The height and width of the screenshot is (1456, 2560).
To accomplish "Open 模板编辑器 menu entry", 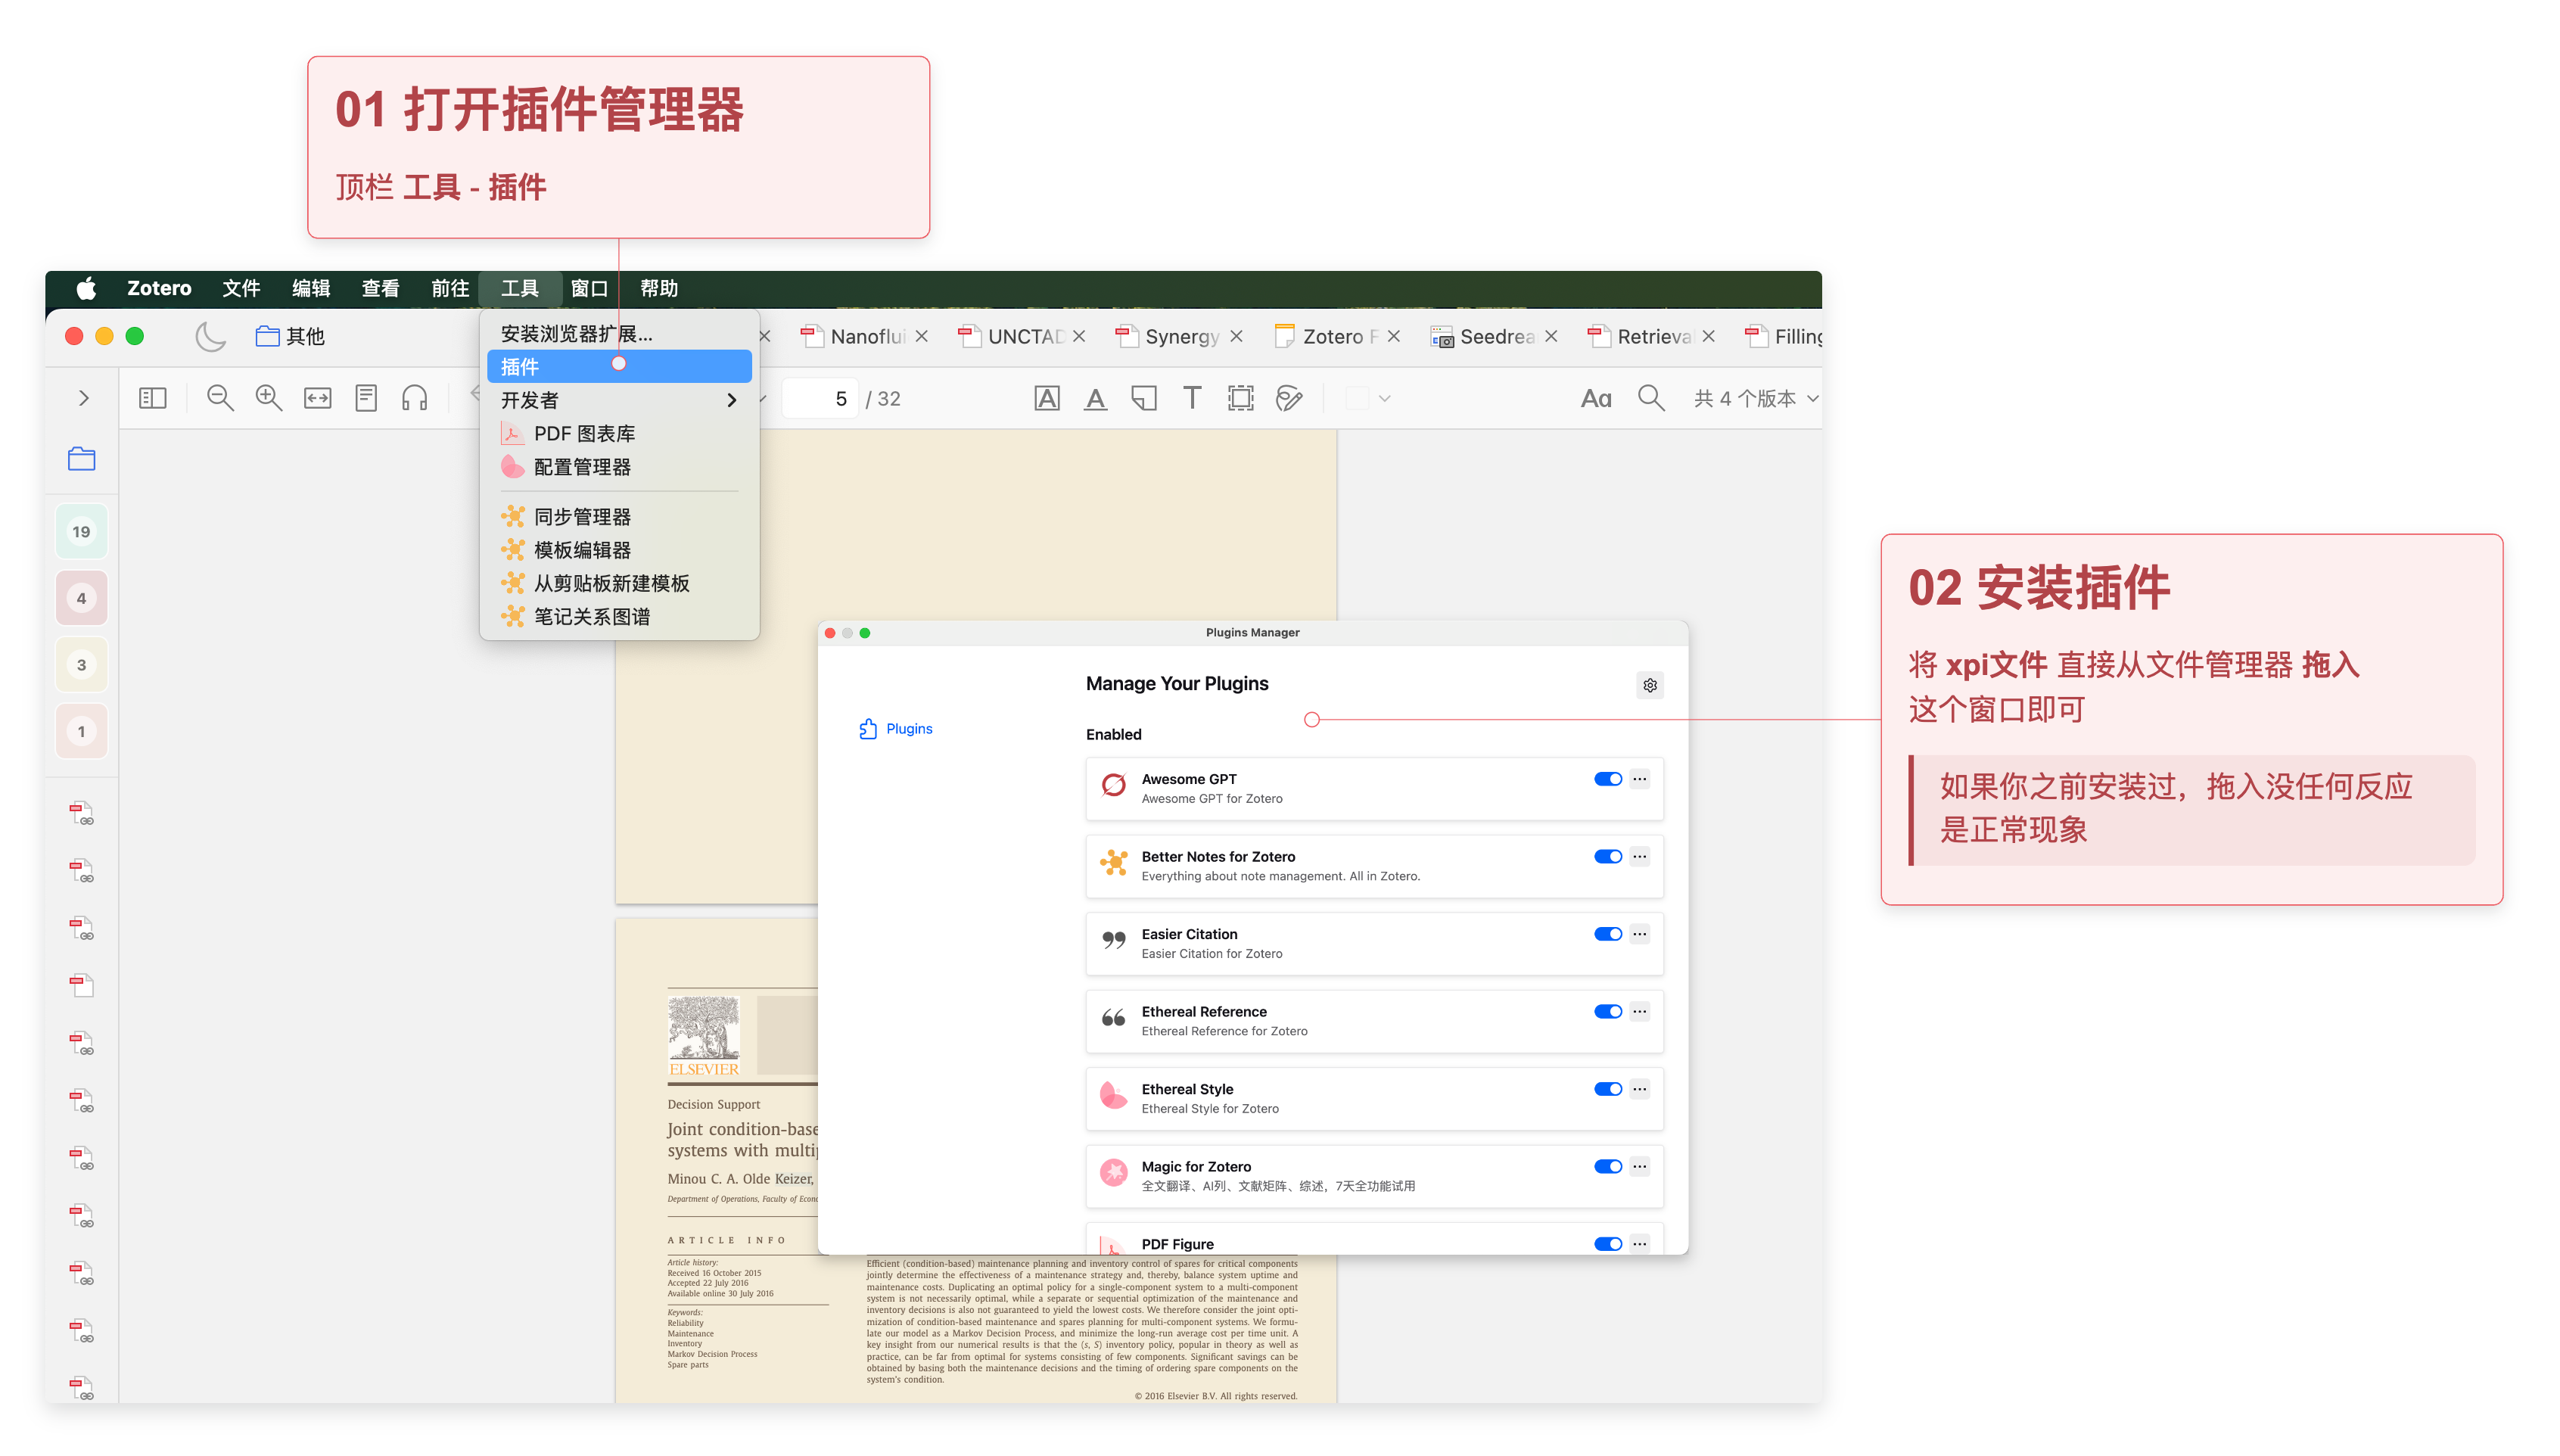I will tap(619, 550).
